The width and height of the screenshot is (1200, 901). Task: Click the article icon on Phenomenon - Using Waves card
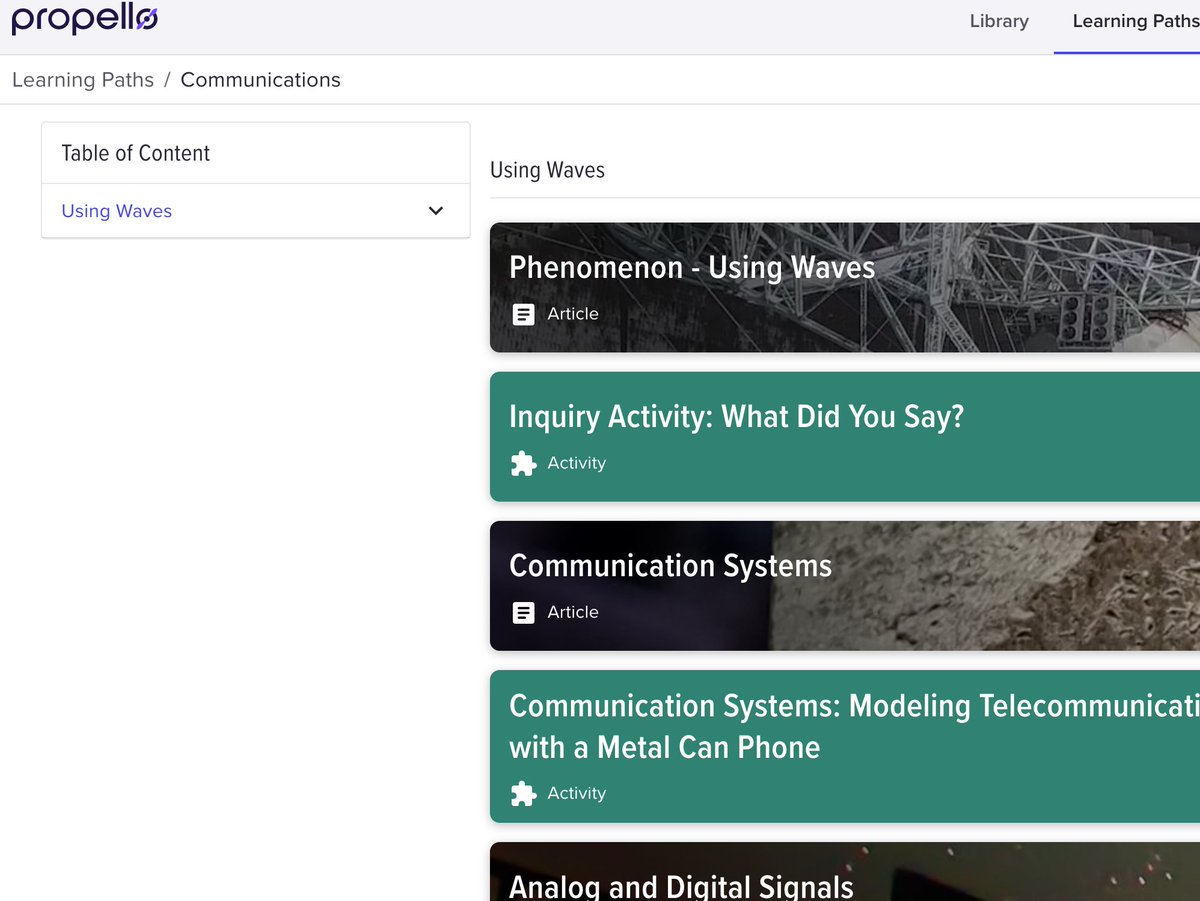click(524, 314)
